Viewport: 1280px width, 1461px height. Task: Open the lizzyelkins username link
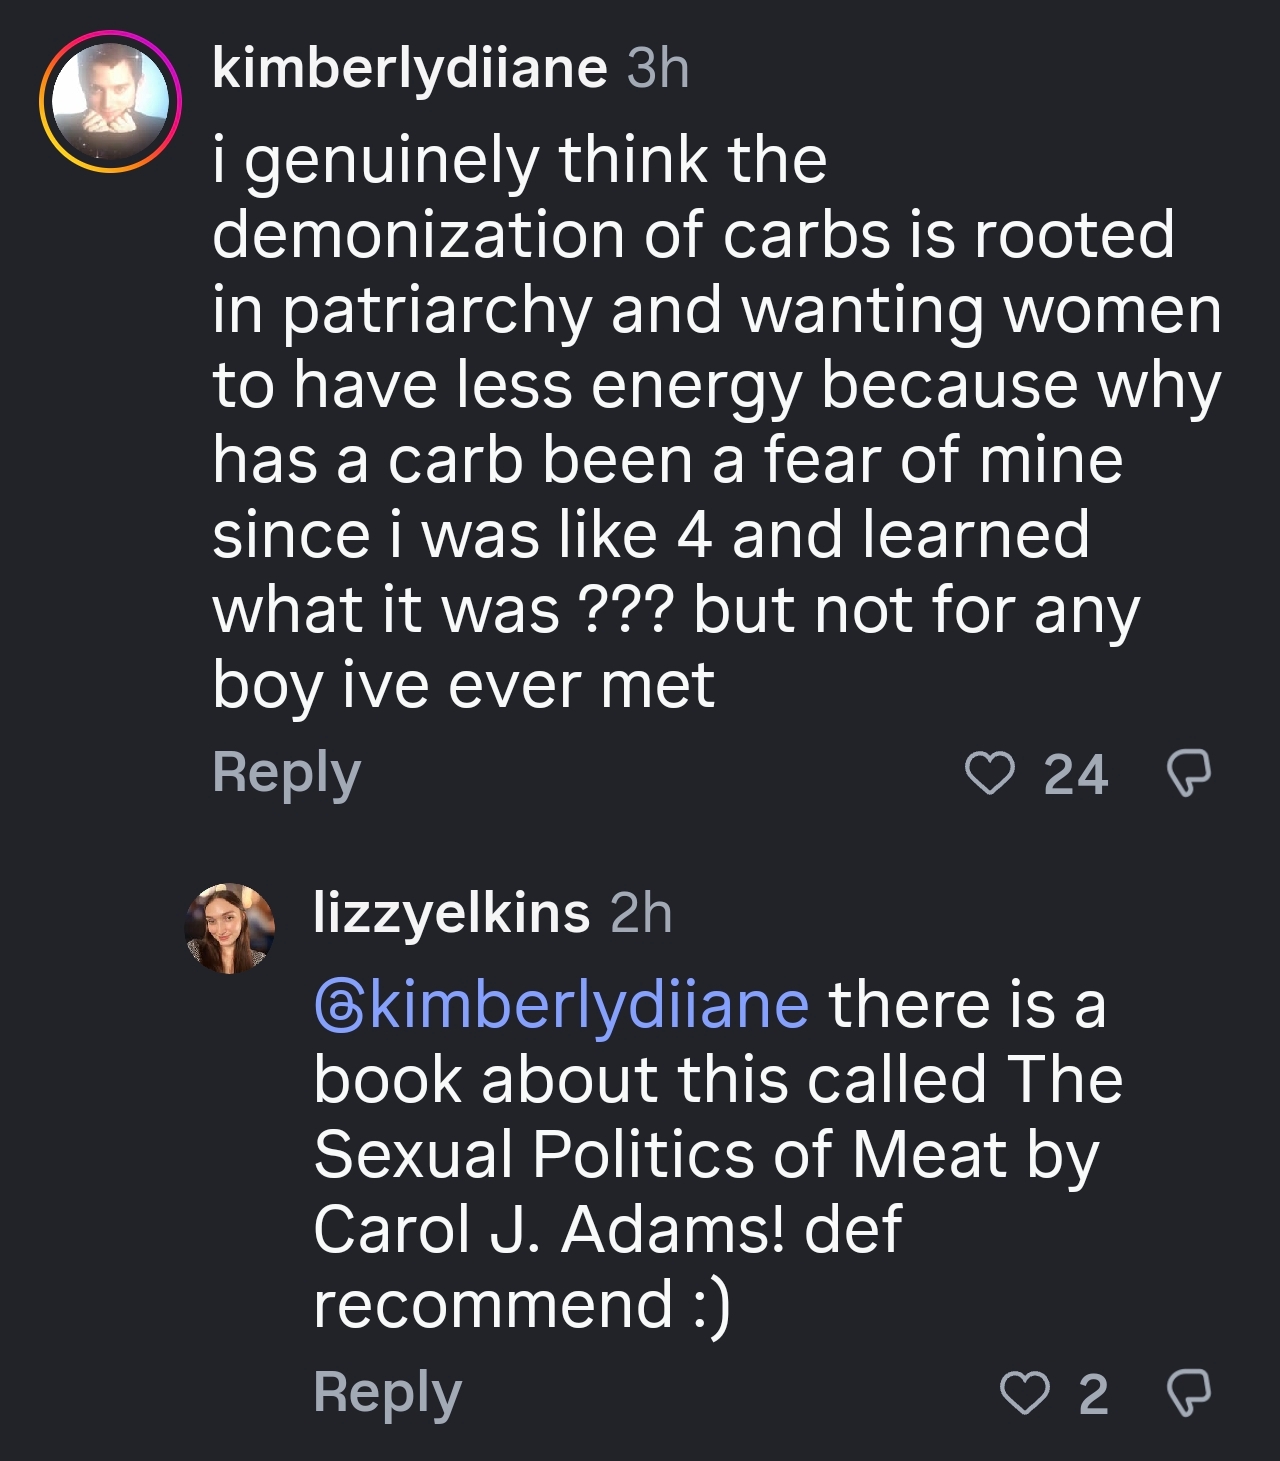click(x=451, y=912)
